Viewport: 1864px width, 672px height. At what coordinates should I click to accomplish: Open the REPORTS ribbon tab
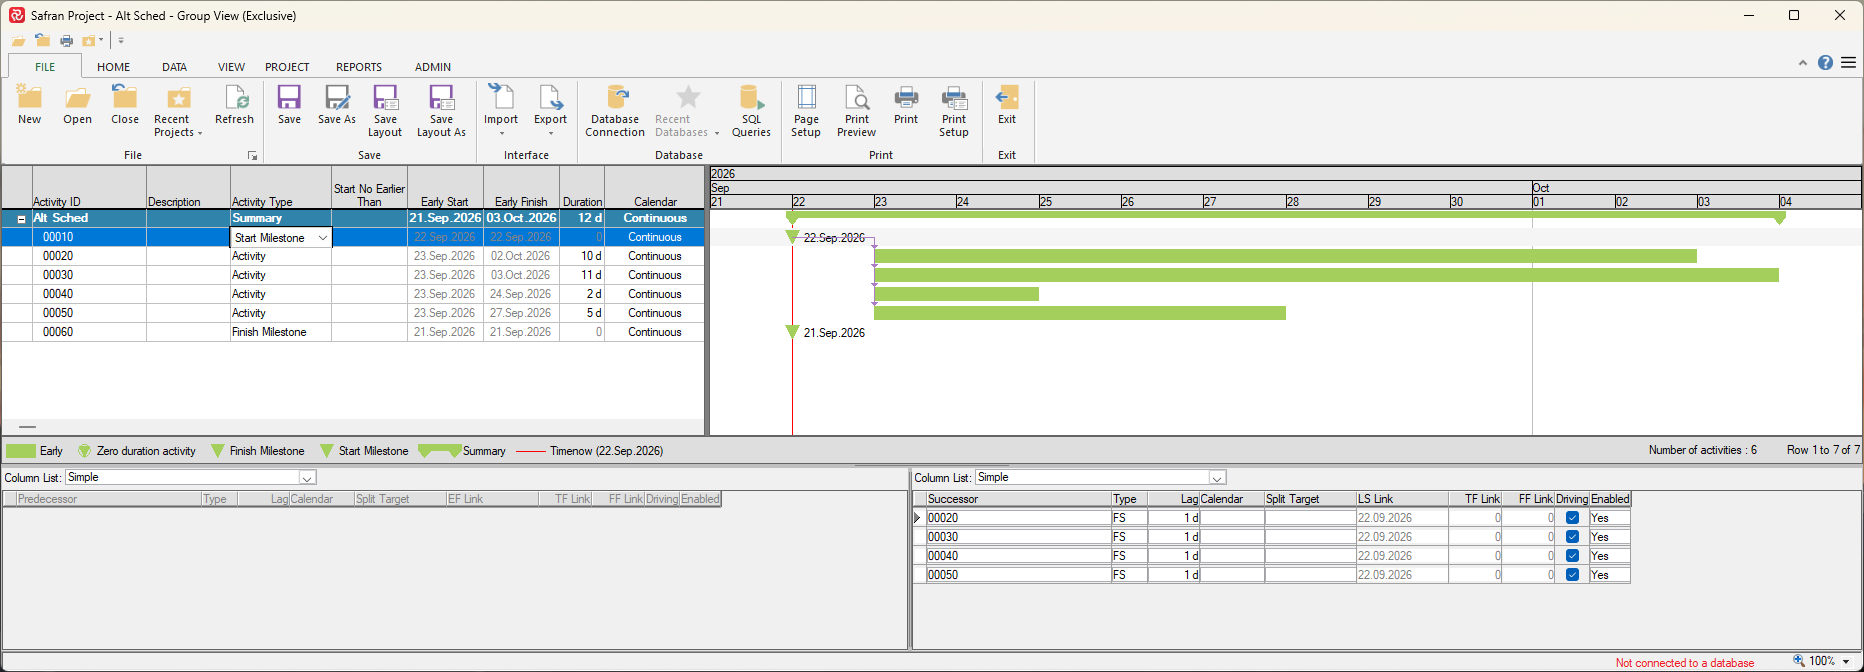click(x=359, y=67)
